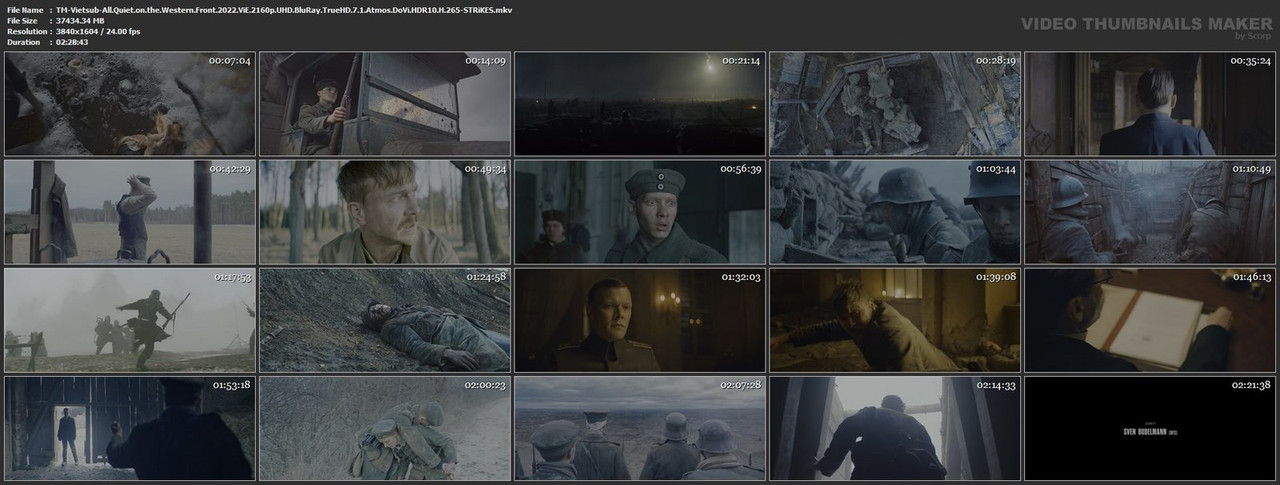Click the File Size label

coord(22,20)
